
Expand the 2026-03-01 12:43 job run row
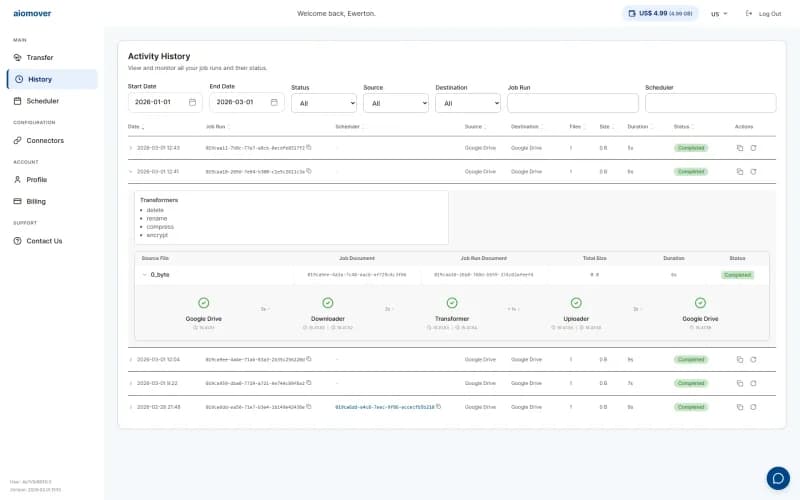(x=131, y=148)
